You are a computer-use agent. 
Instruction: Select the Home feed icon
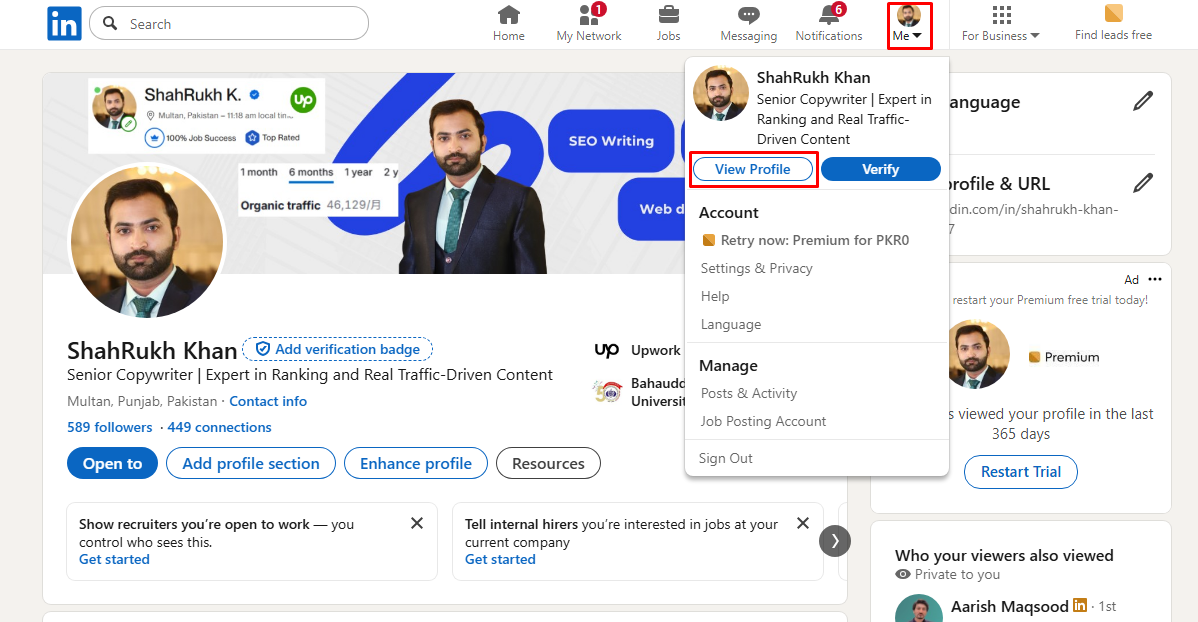pyautogui.click(x=508, y=22)
